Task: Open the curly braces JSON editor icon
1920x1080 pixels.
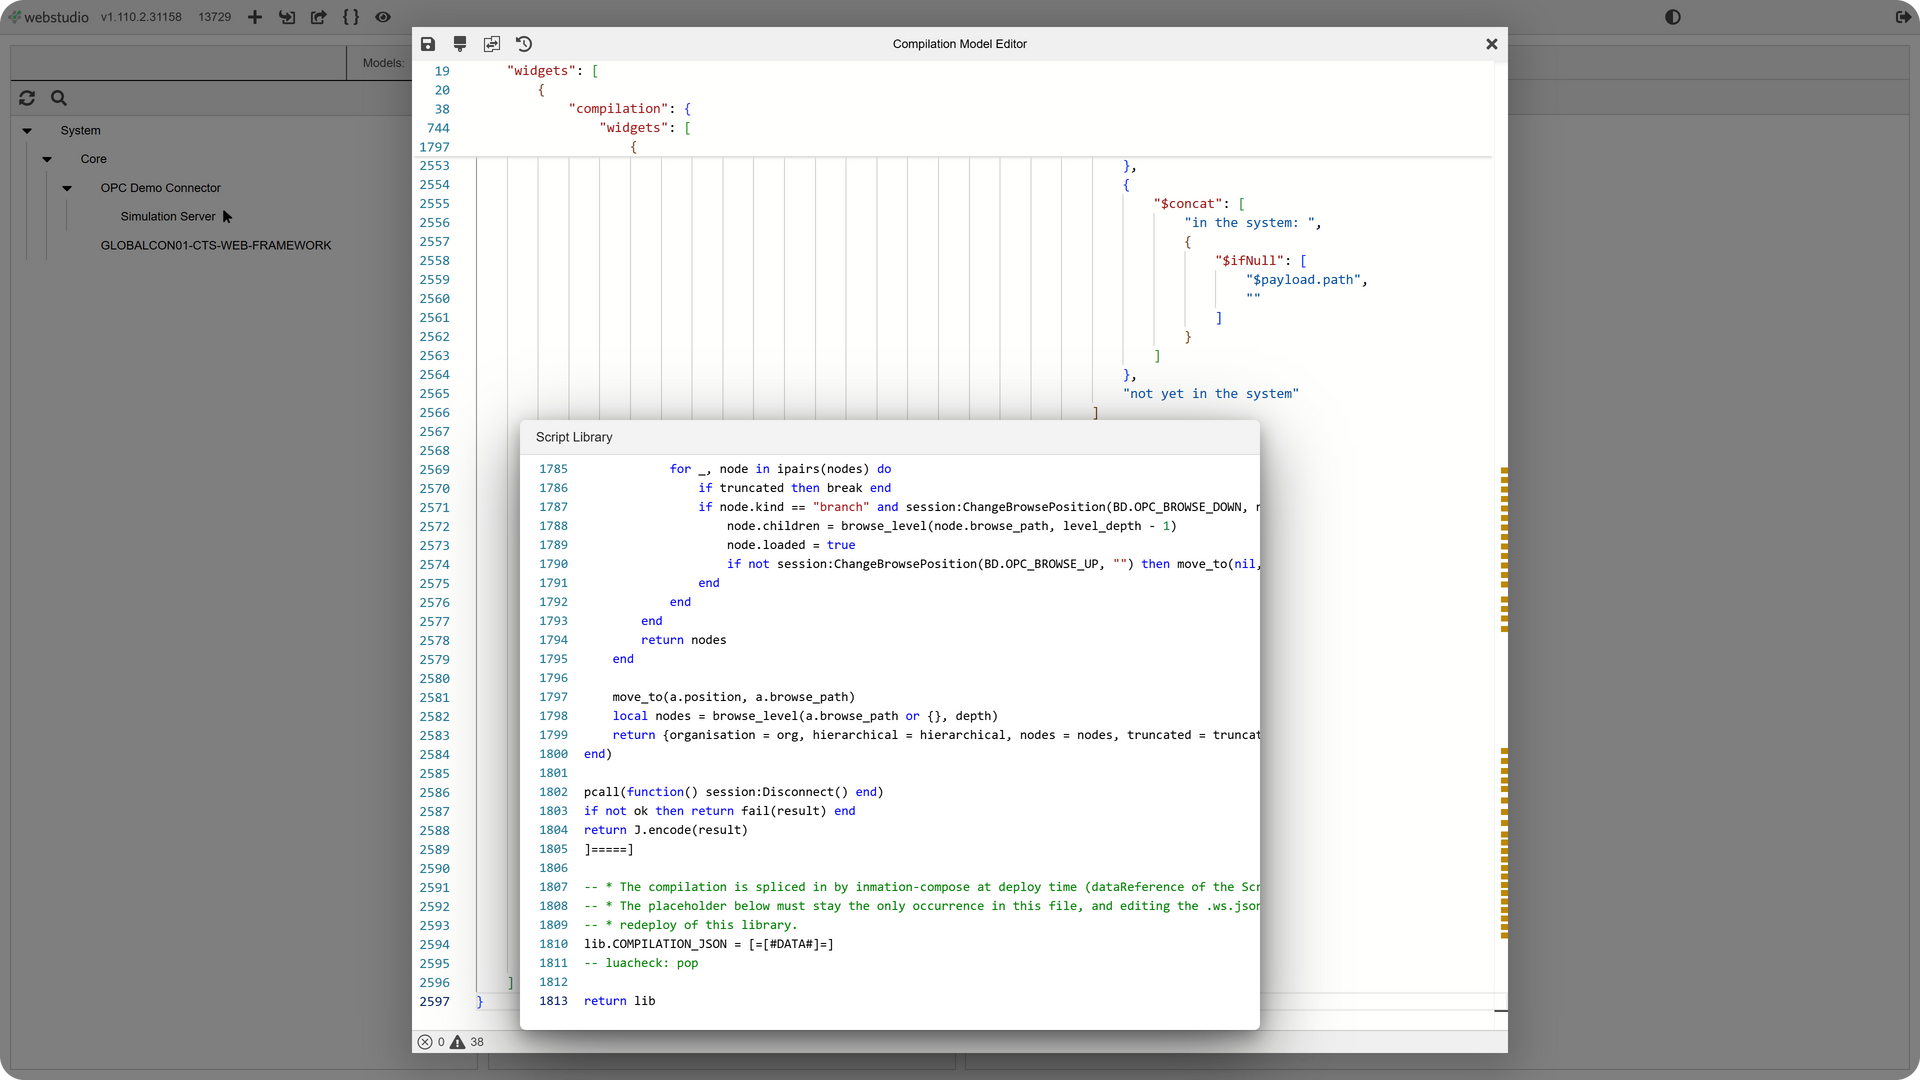Action: 351,17
